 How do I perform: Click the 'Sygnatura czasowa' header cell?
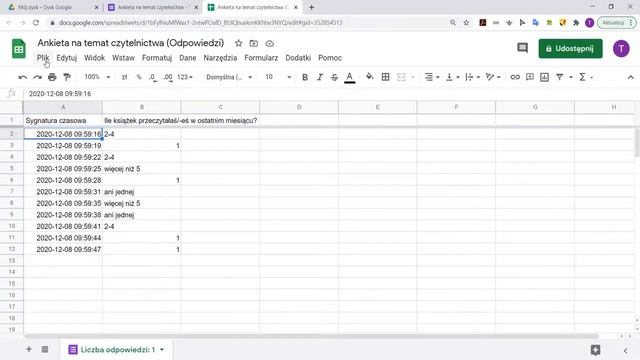[x=63, y=120]
